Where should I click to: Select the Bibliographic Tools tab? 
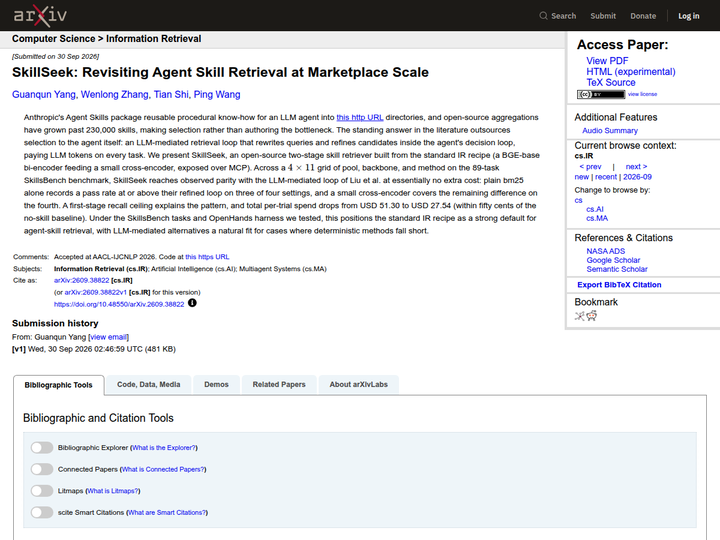58,385
